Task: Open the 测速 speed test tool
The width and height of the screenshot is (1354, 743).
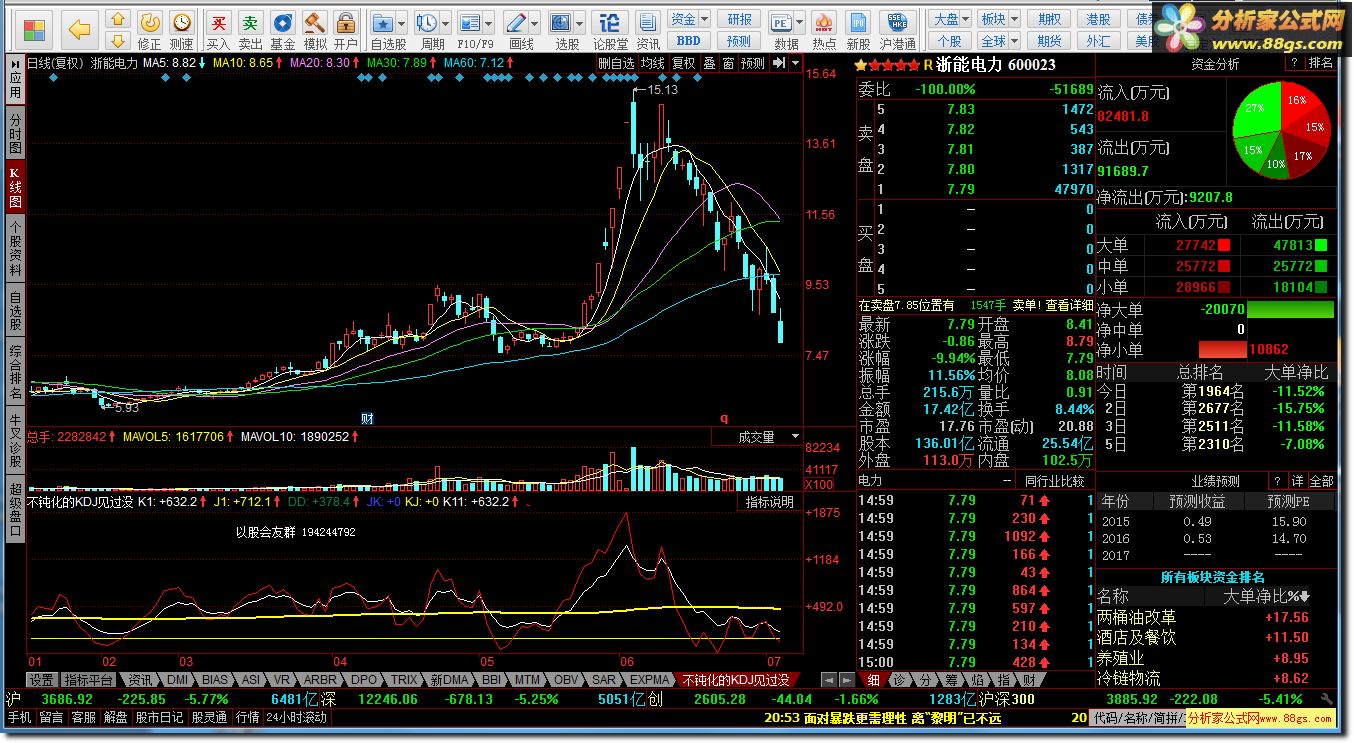Action: pos(181,29)
